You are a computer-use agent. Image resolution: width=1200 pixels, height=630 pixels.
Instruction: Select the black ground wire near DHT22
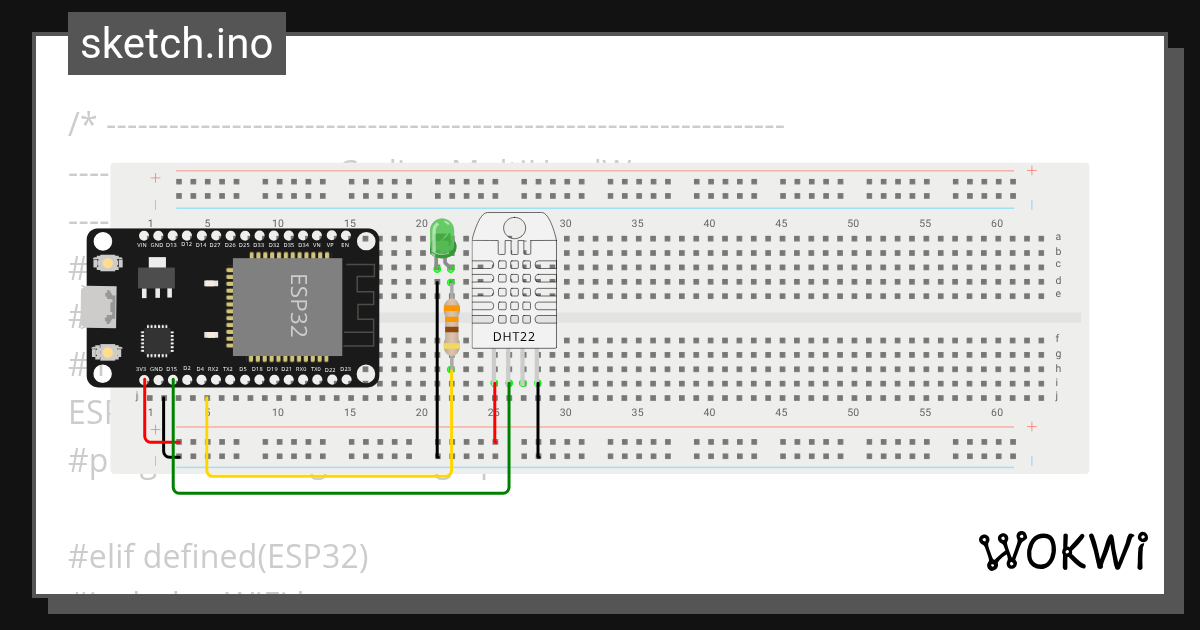pos(537,420)
